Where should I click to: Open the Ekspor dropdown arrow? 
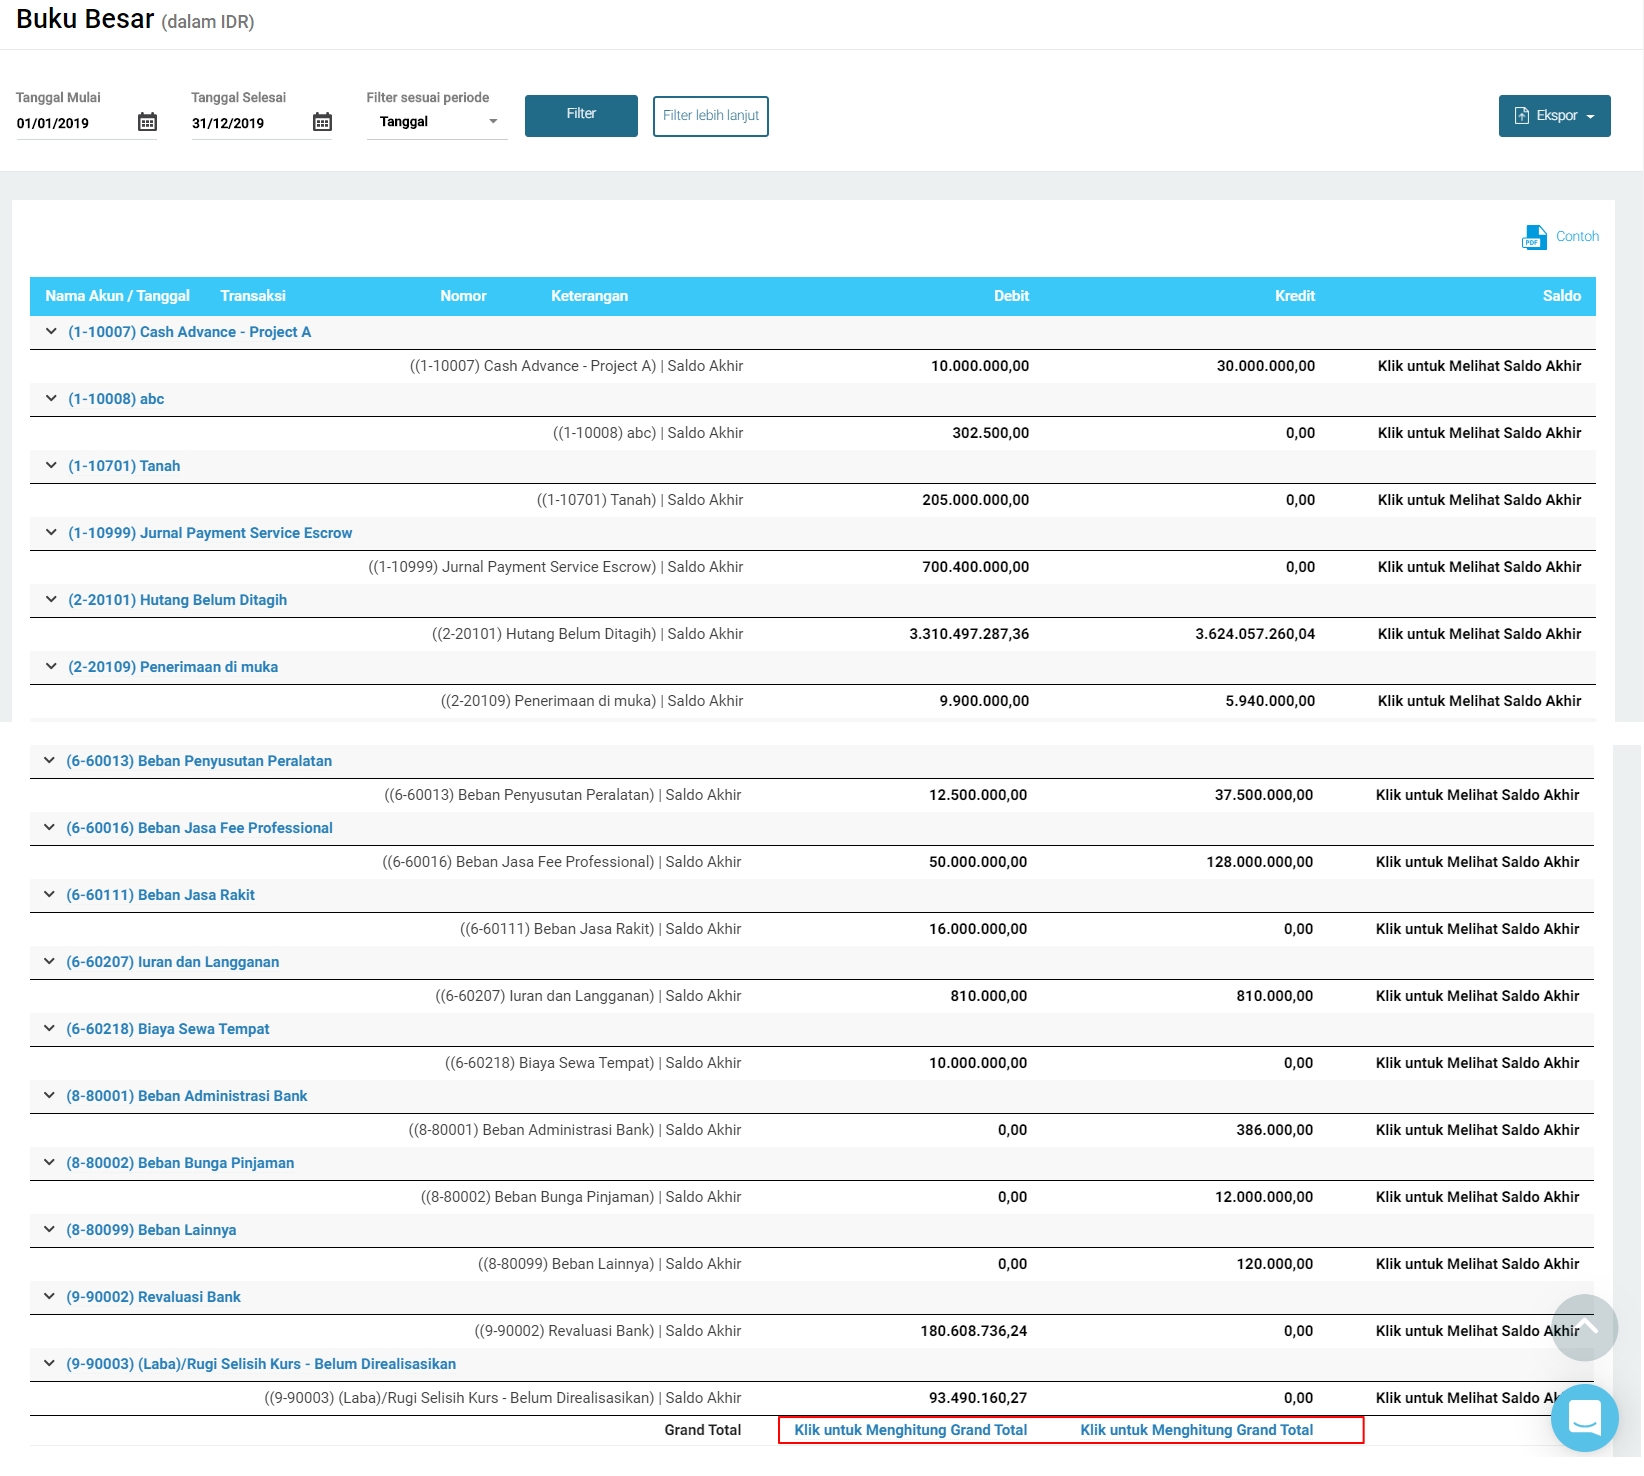tap(1592, 115)
